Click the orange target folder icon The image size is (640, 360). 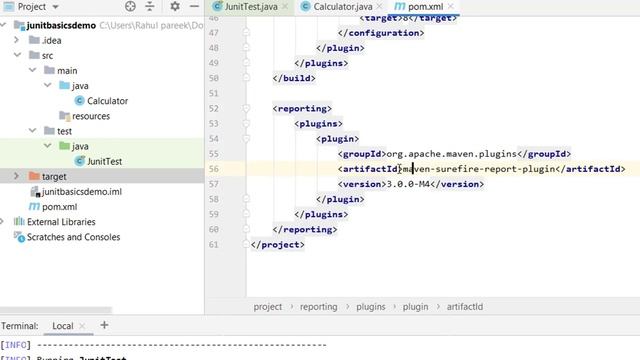click(x=34, y=176)
